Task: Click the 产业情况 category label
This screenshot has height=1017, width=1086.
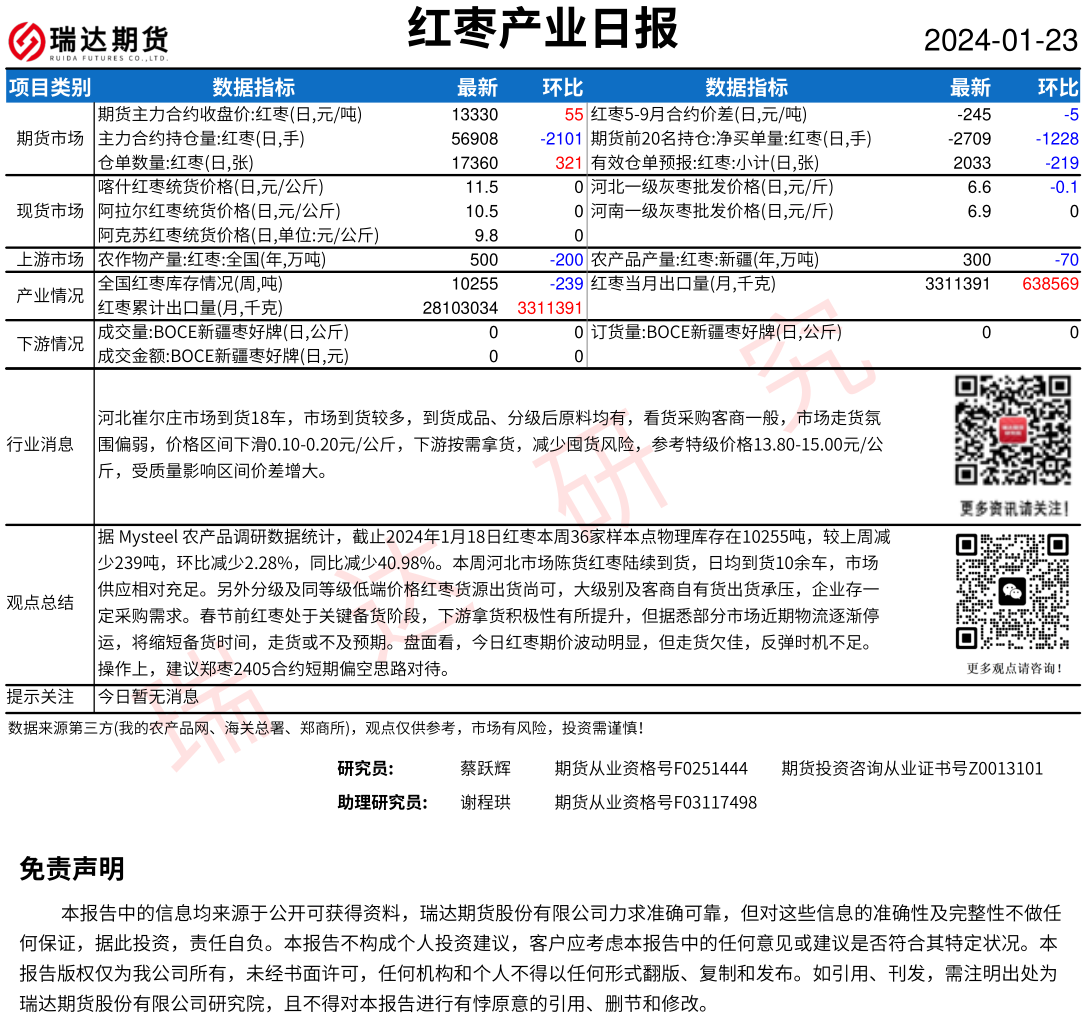Action: pyautogui.click(x=50, y=296)
